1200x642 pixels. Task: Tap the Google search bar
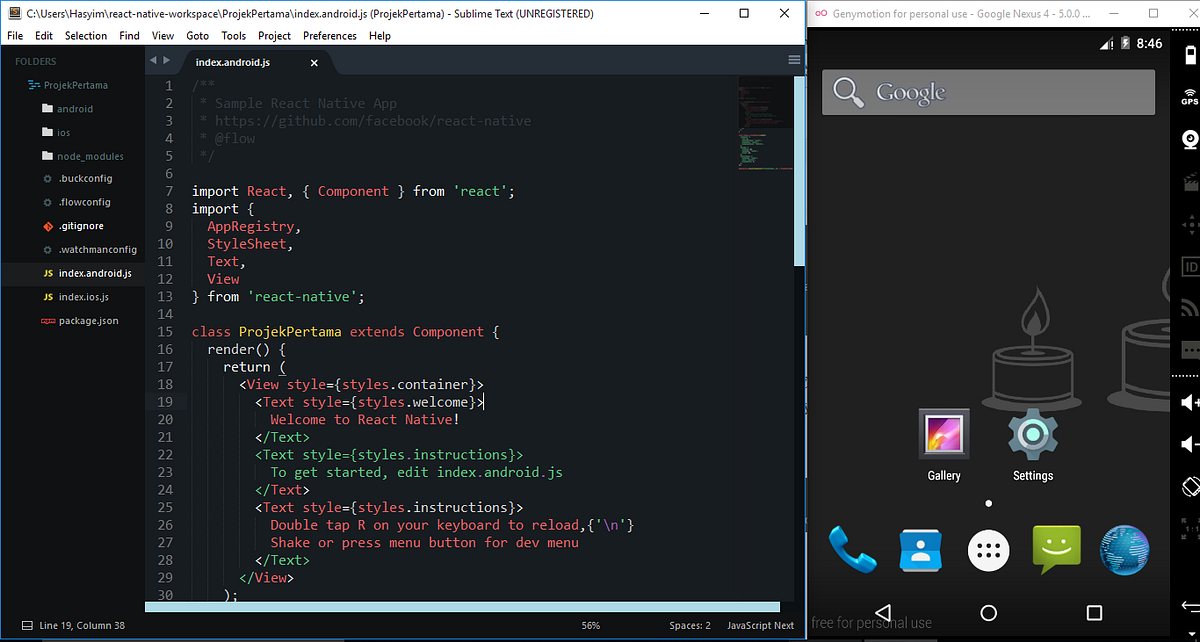988,92
